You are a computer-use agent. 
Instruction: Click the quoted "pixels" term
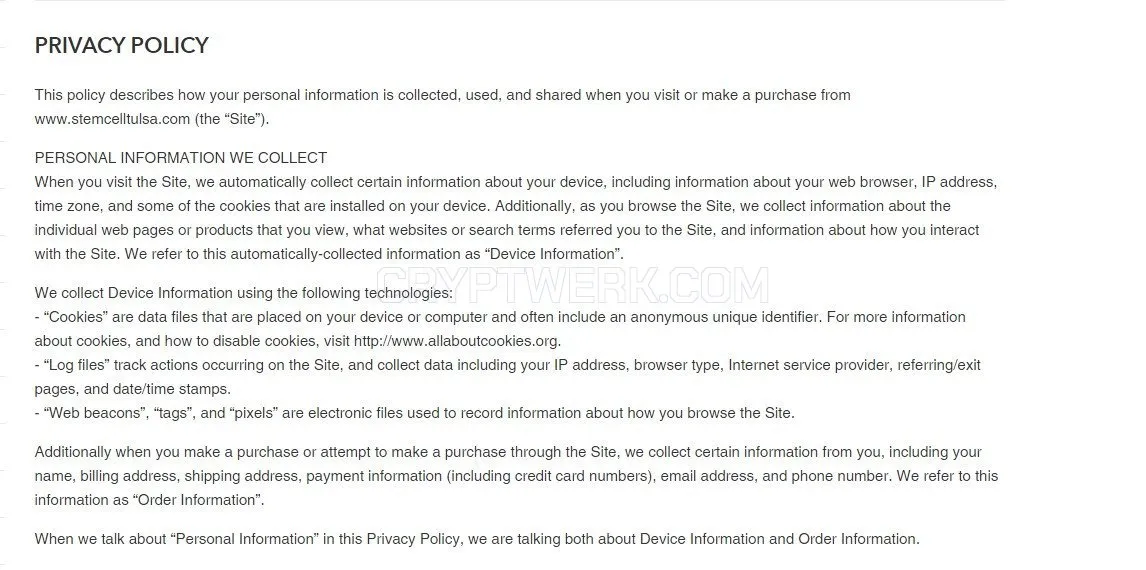254,414
